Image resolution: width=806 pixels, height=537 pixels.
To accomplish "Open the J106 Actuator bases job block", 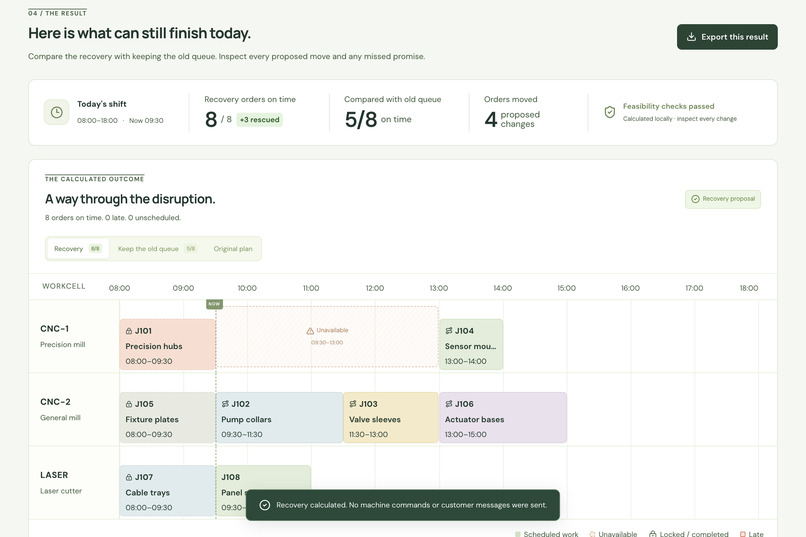I will (503, 418).
